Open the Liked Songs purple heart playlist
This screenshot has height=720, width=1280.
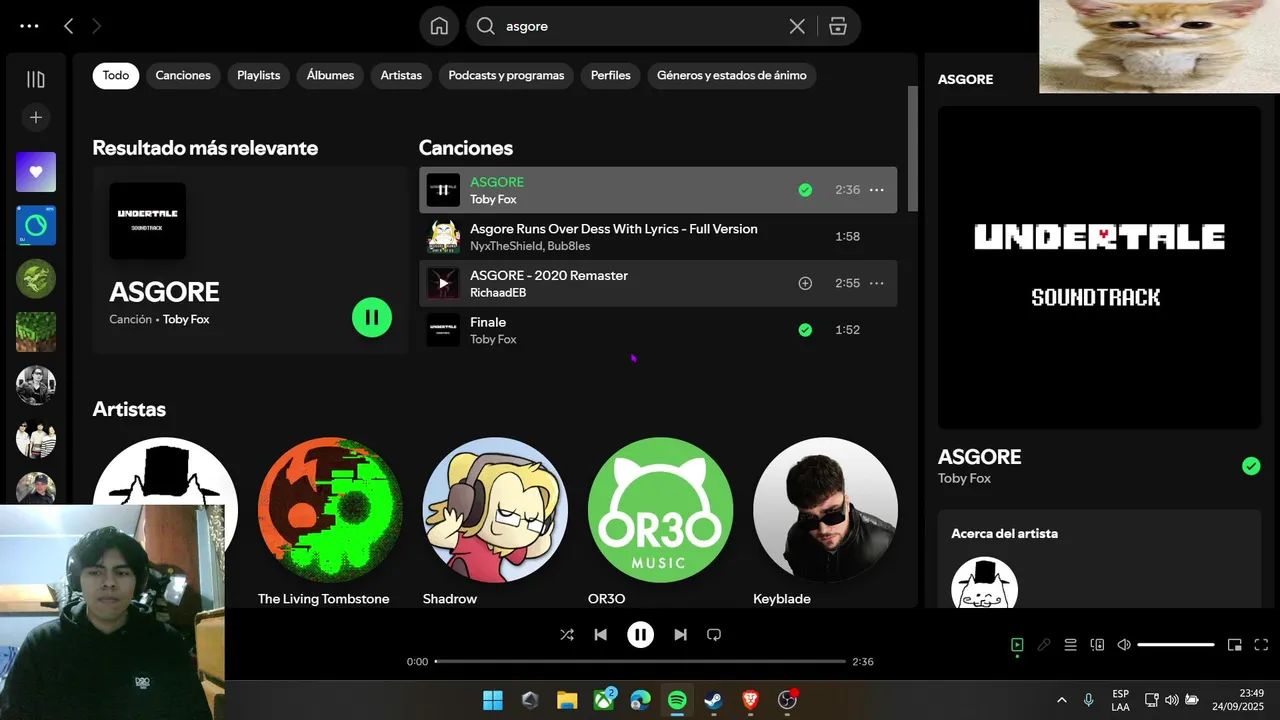[x=36, y=172]
